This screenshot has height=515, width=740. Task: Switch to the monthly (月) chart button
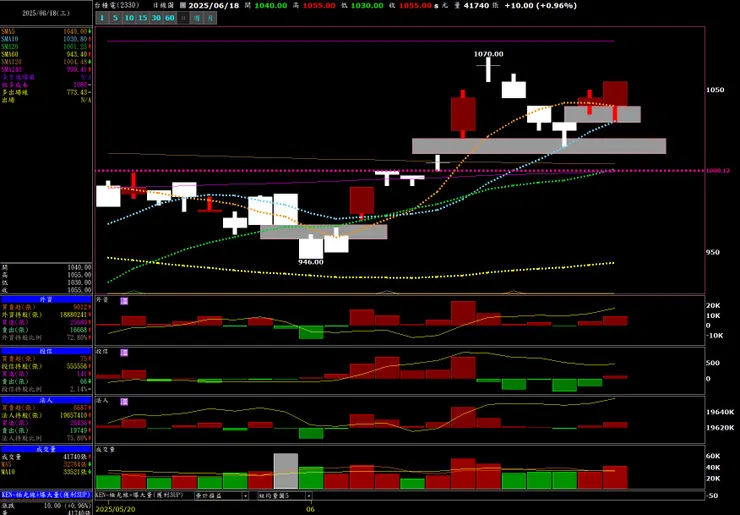[x=210, y=18]
